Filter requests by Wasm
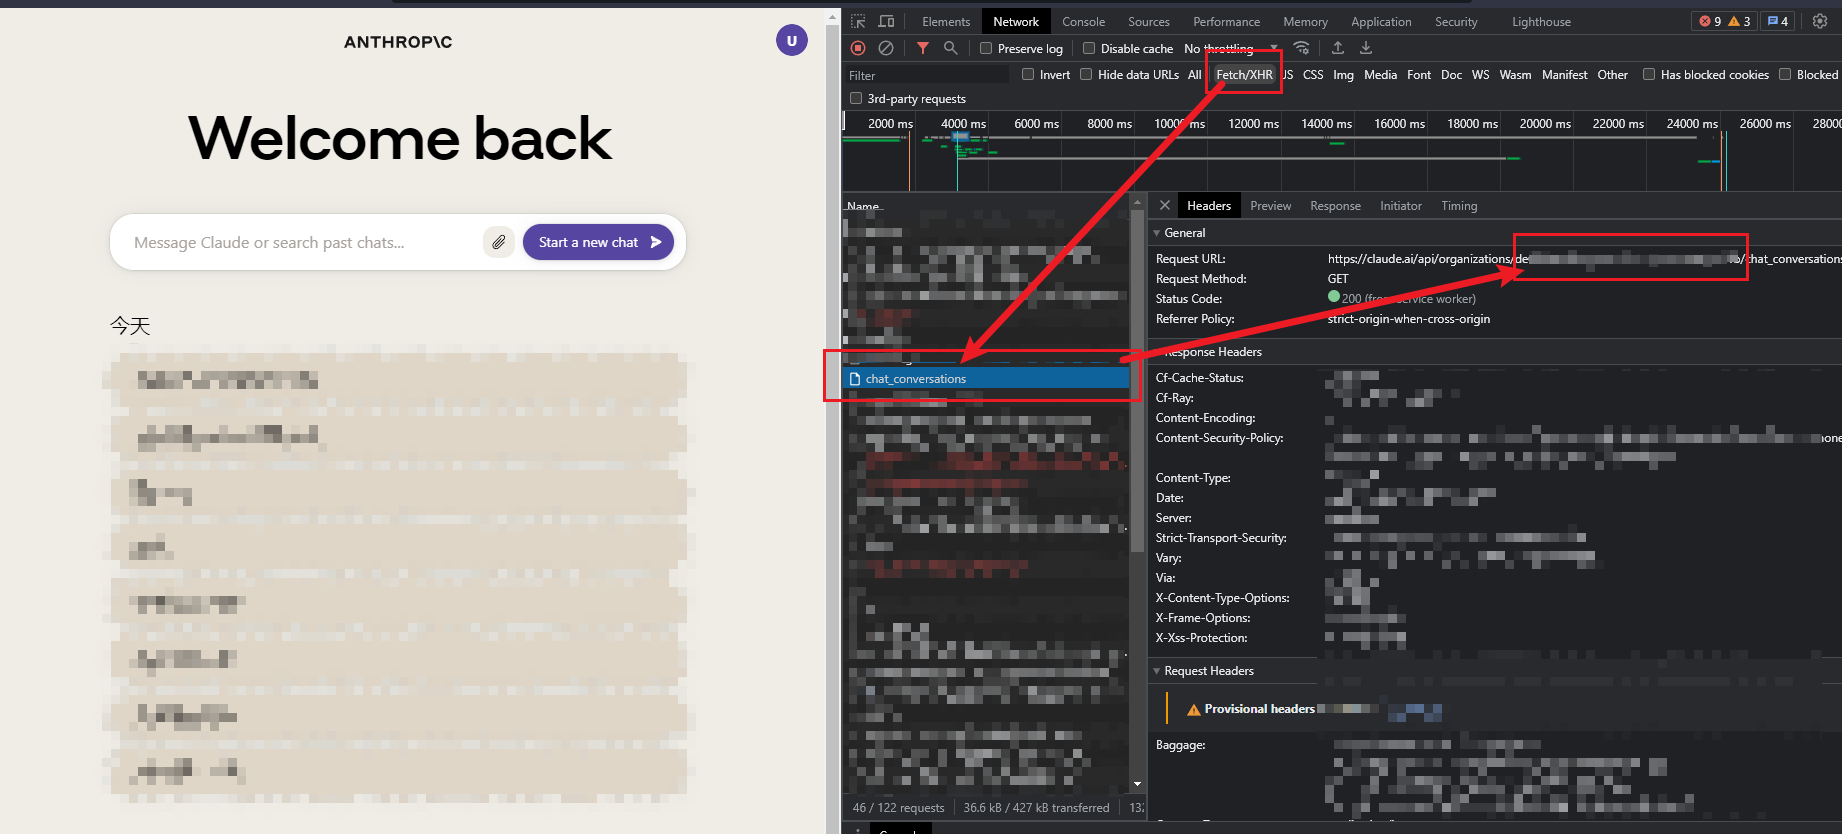The image size is (1842, 834). pos(1515,74)
